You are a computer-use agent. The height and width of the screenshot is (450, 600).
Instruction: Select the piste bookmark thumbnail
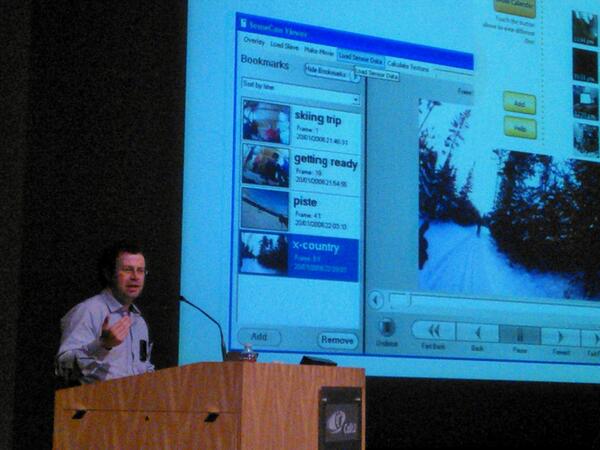tap(265, 209)
